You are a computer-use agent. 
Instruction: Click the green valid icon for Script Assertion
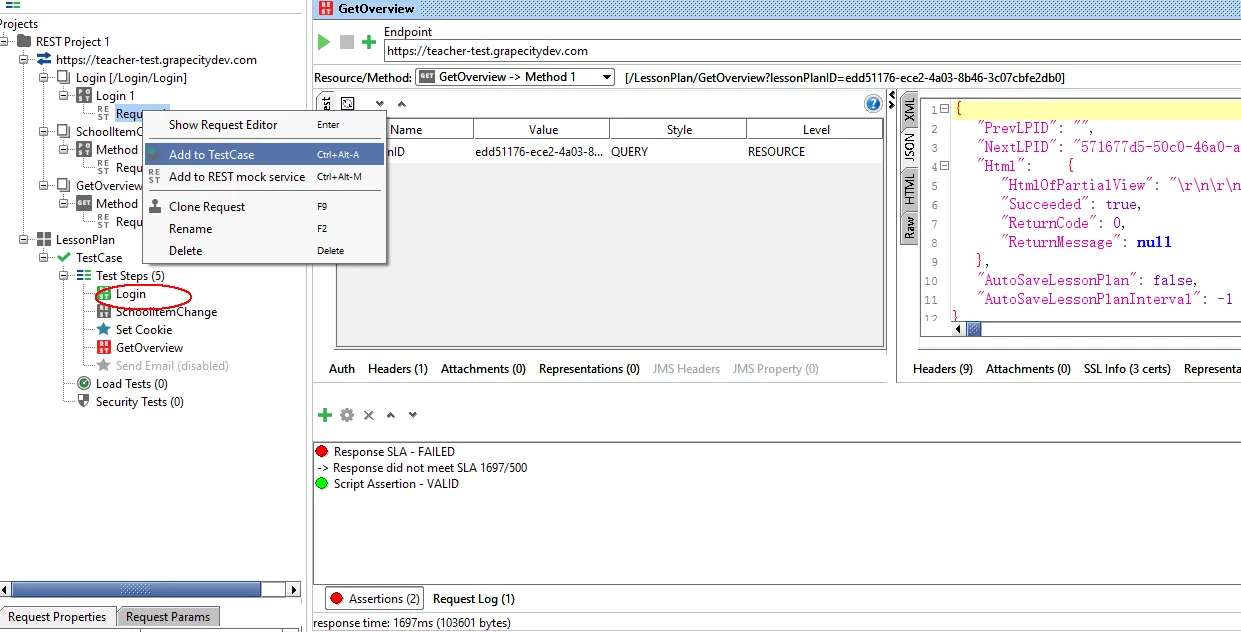click(x=322, y=484)
